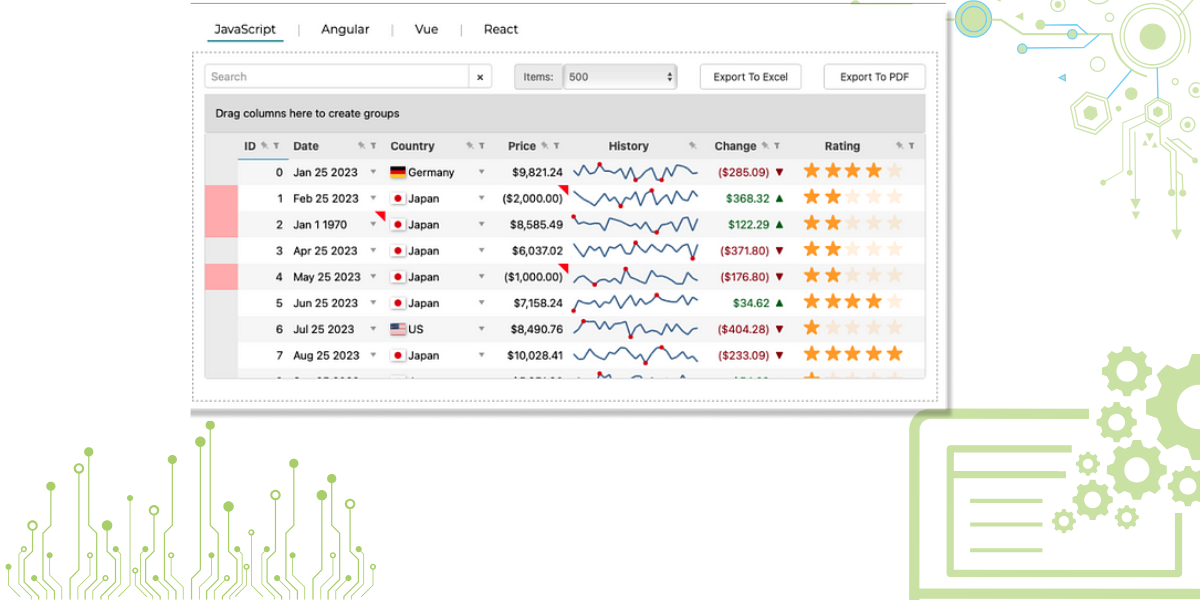The height and width of the screenshot is (600, 1200).
Task: Switch to the Angular tab
Action: (345, 29)
